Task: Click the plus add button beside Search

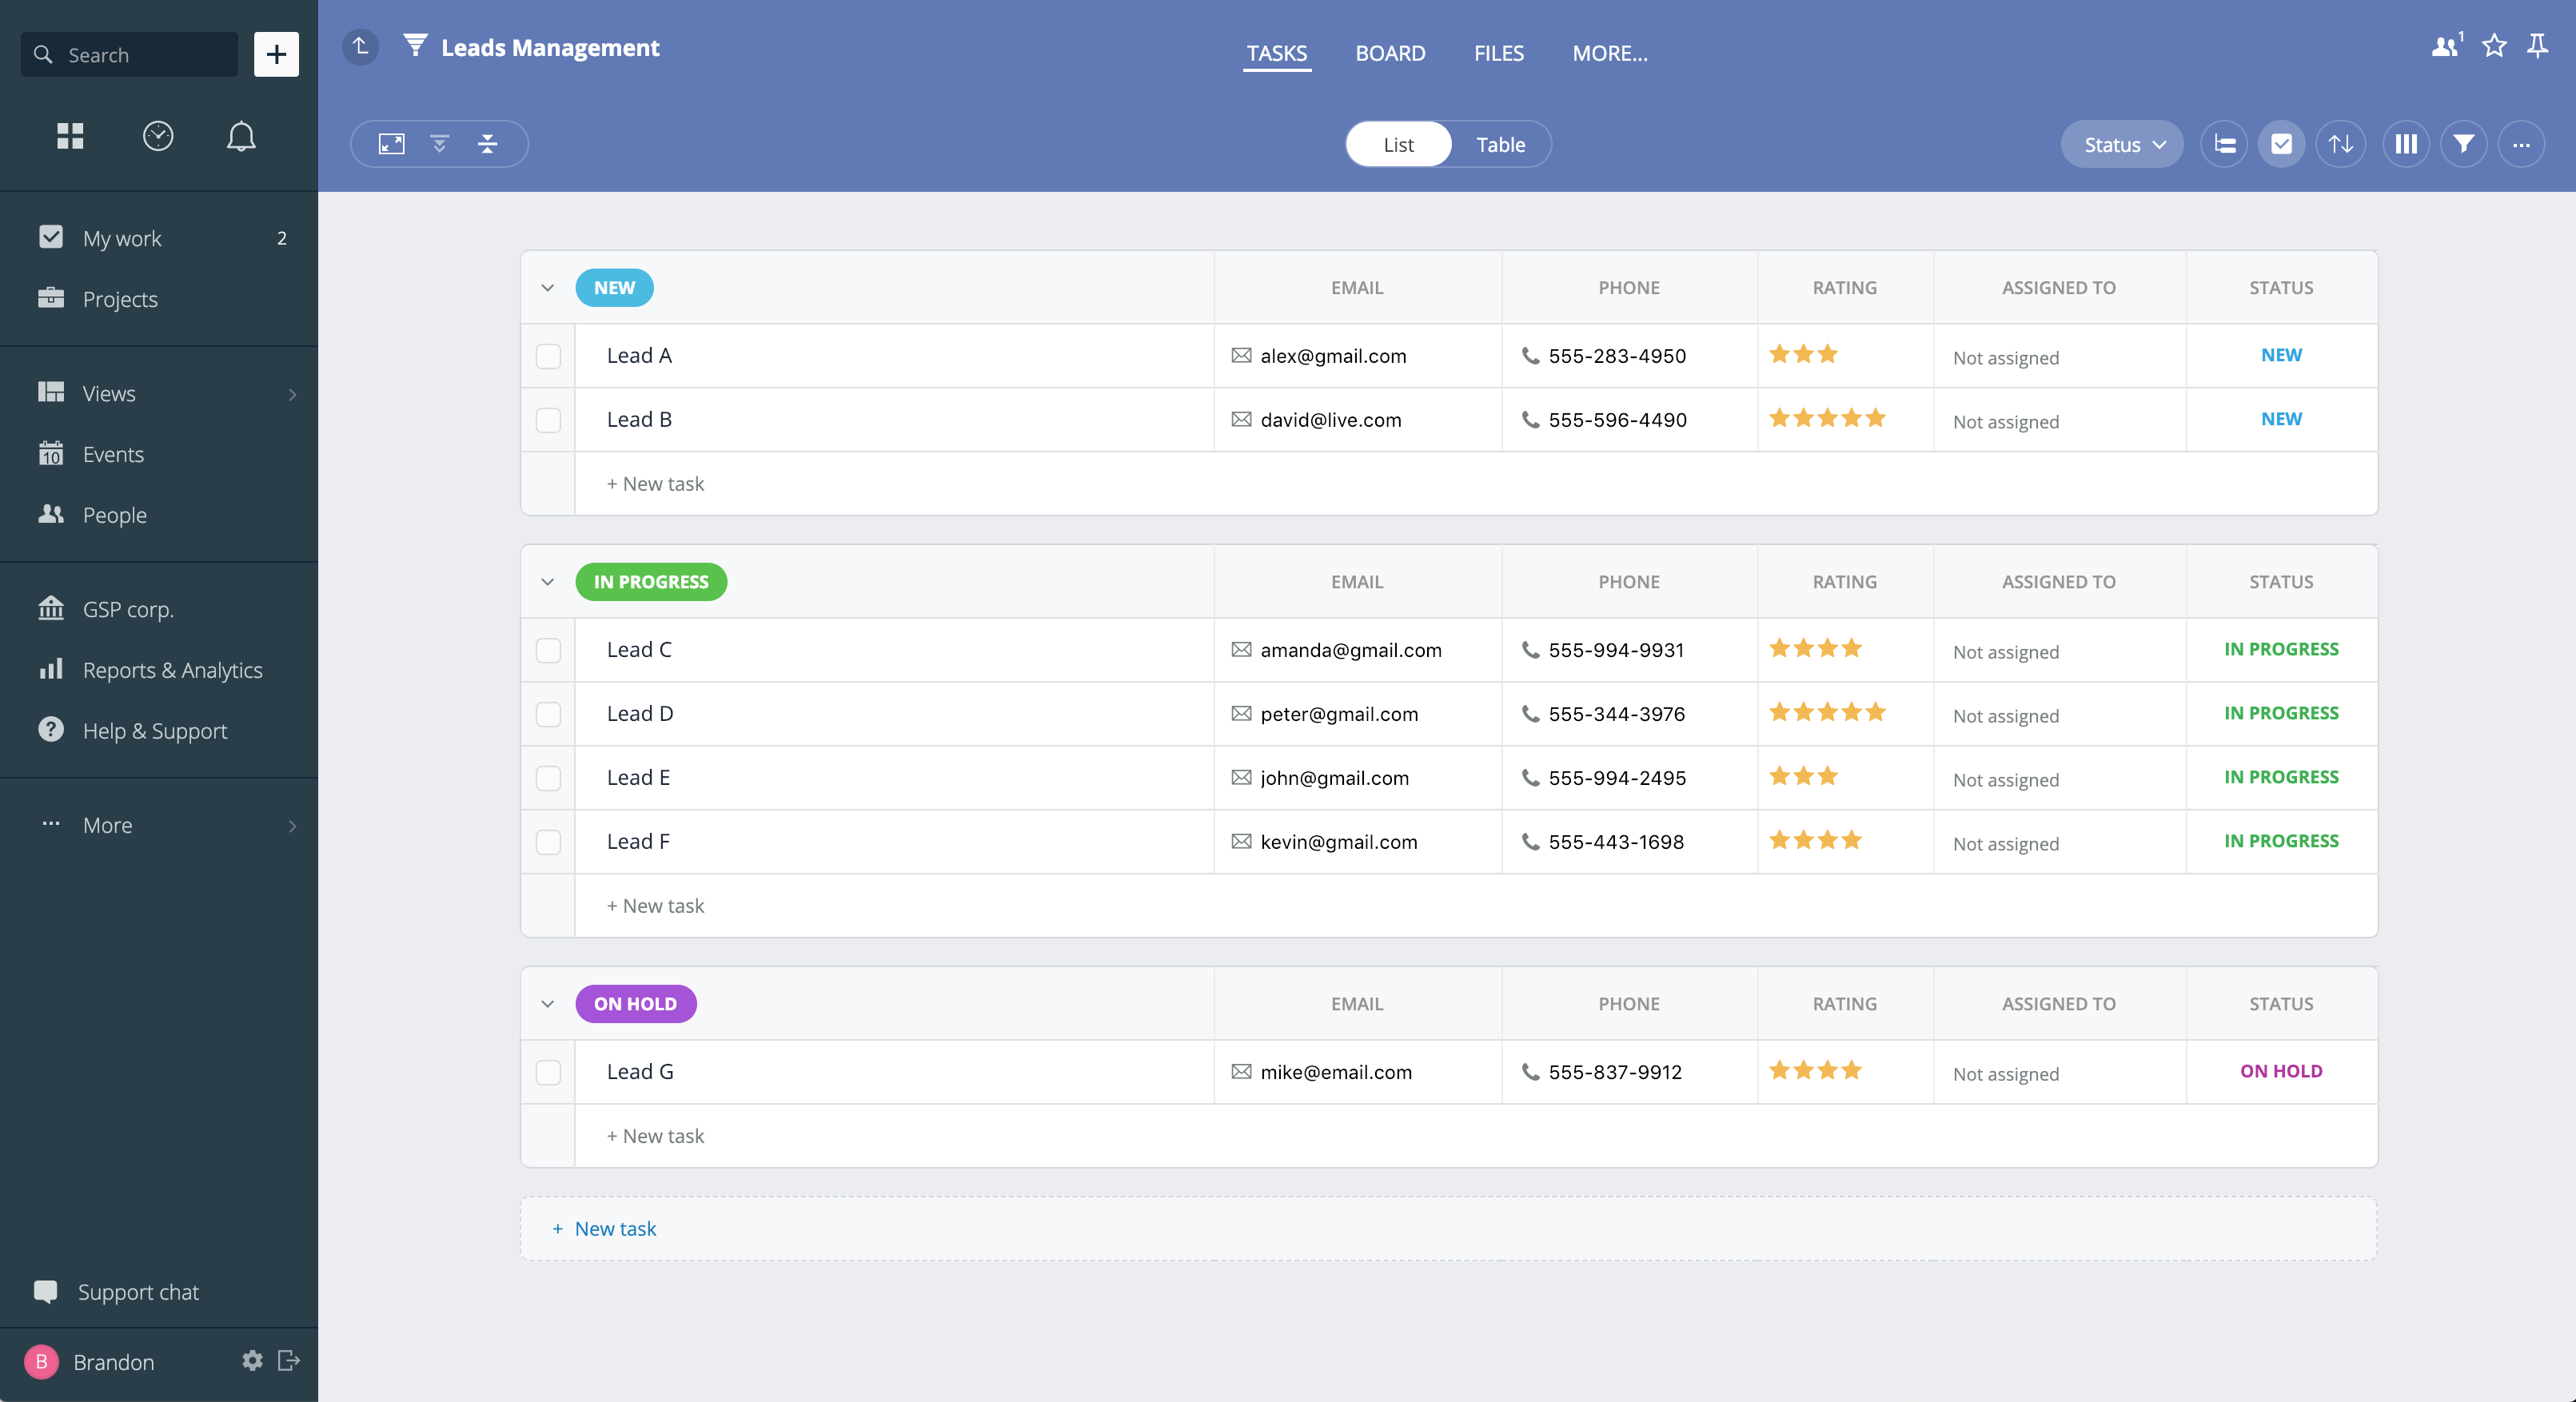Action: [276, 54]
